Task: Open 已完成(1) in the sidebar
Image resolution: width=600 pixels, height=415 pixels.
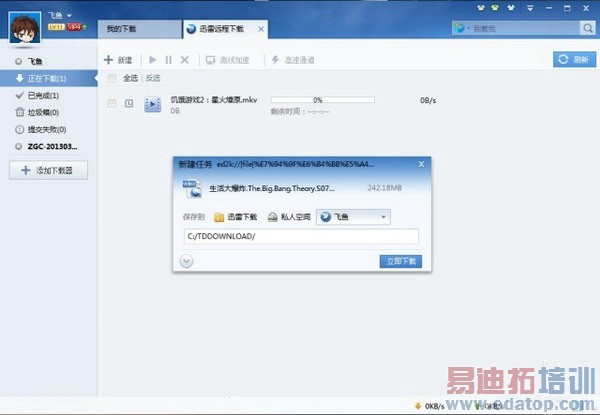Action: click(37, 96)
